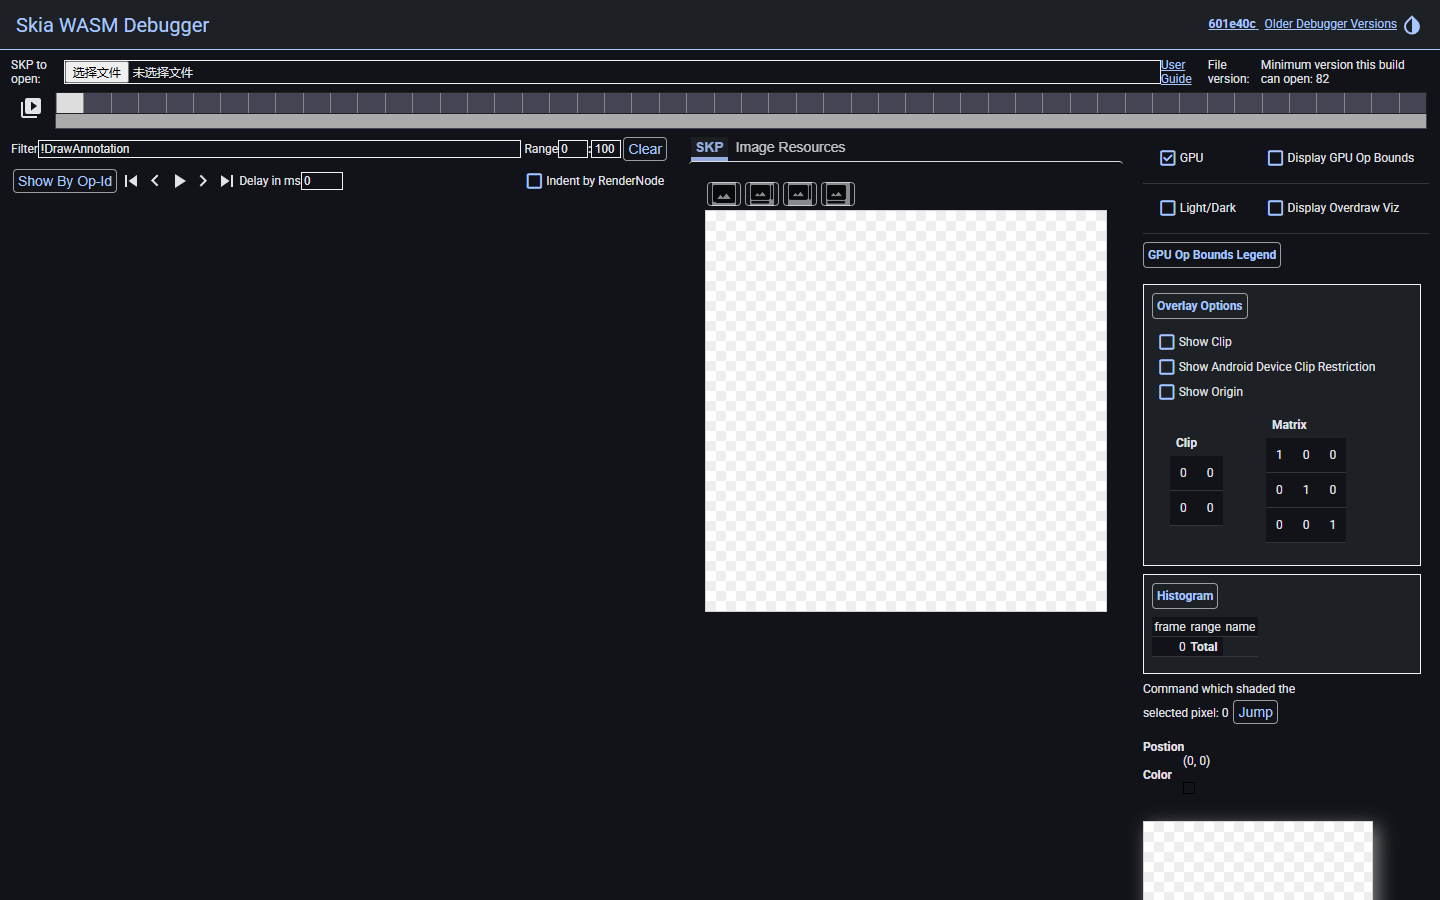The height and width of the screenshot is (900, 1440).
Task: Click the Clear filter button
Action: click(645, 149)
